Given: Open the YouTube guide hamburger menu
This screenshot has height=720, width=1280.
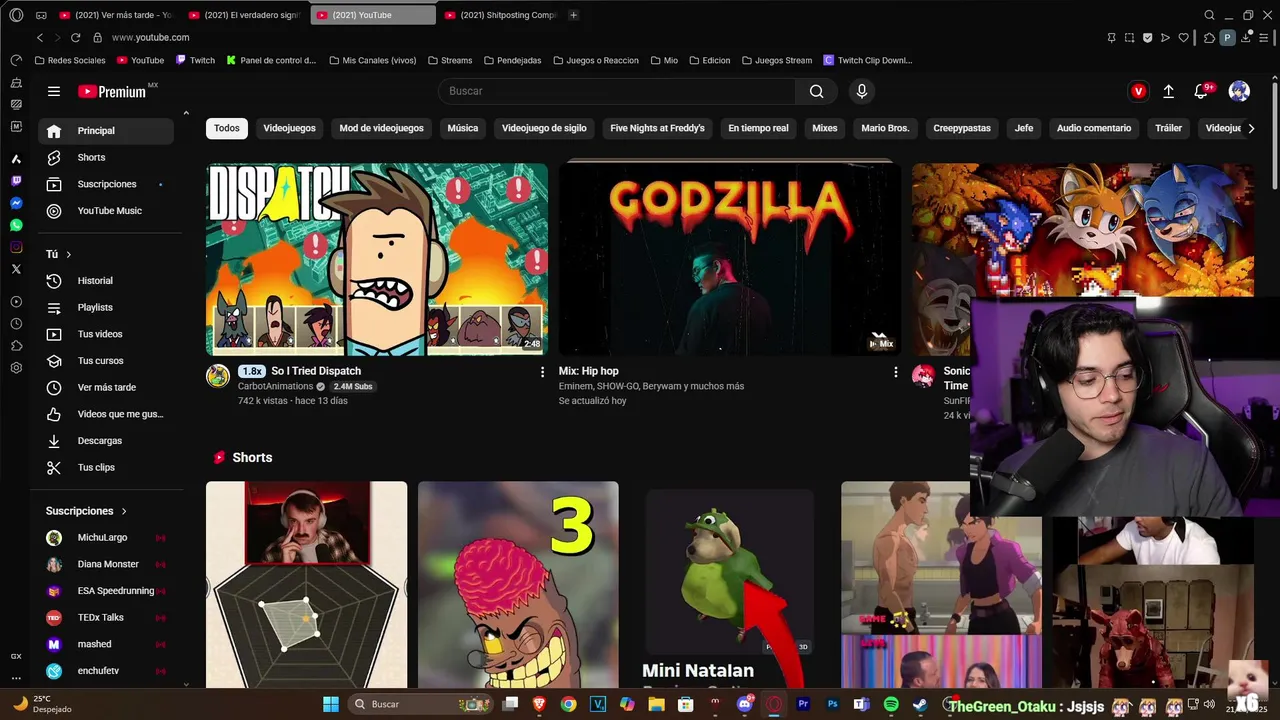Looking at the screenshot, I should coord(54,91).
